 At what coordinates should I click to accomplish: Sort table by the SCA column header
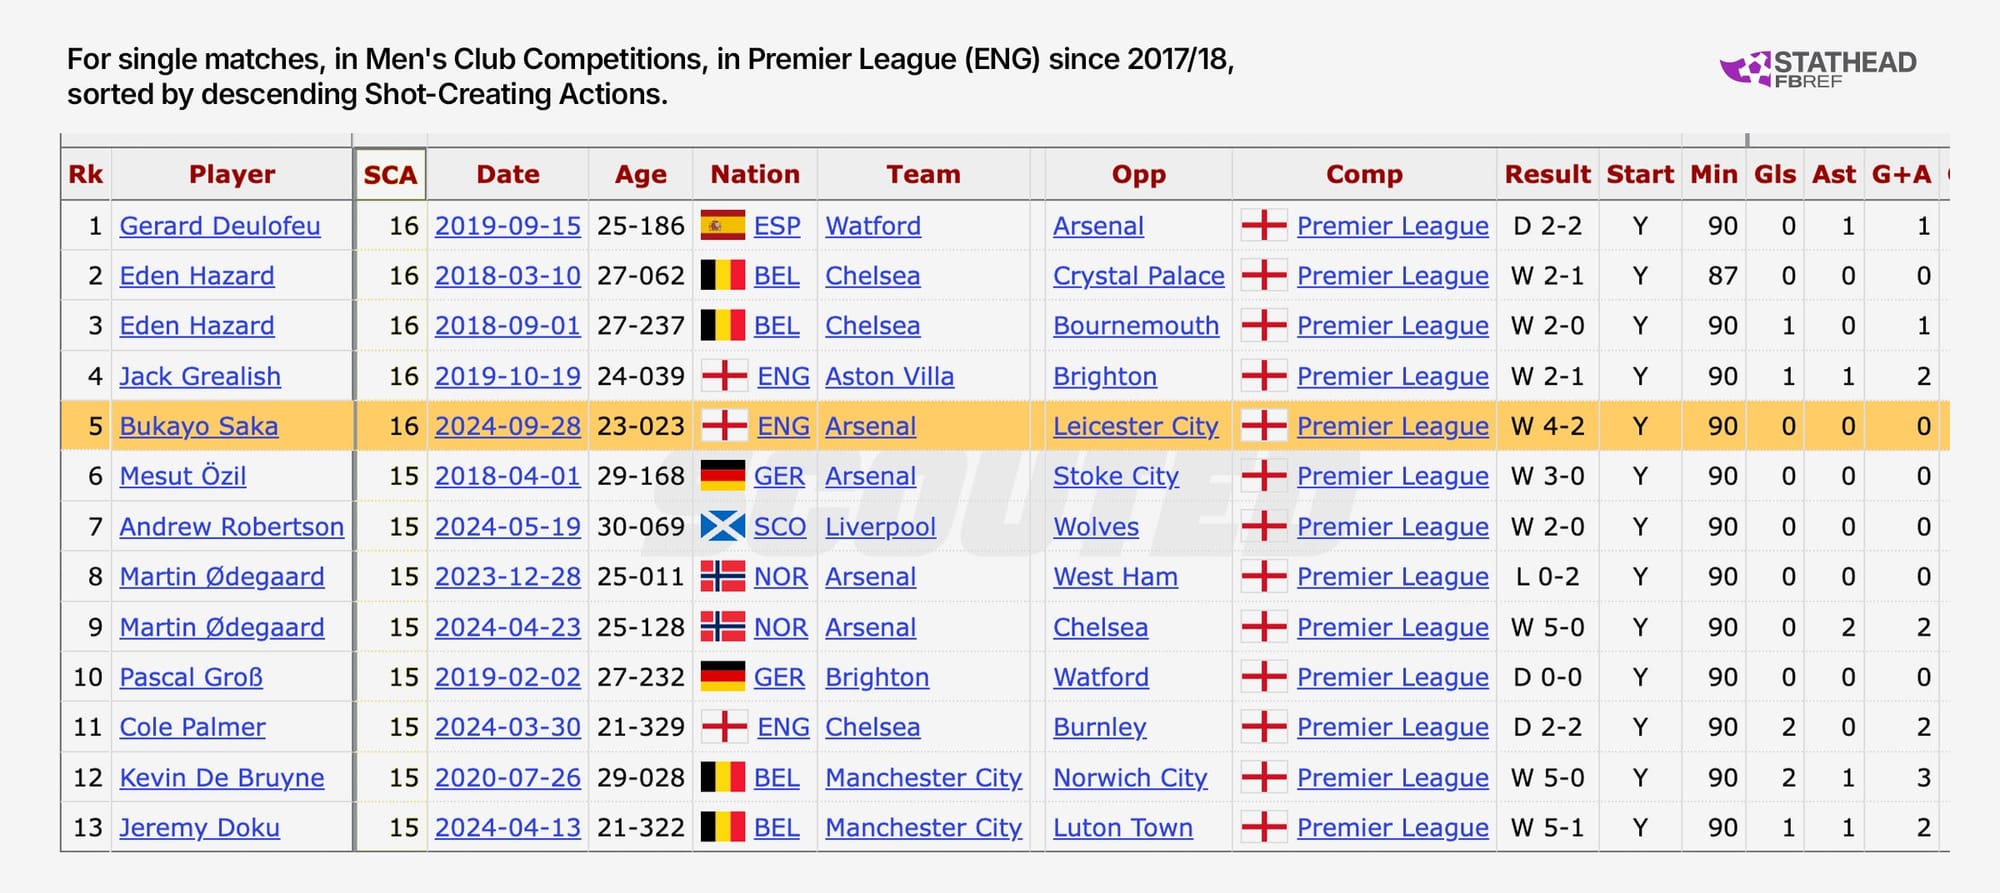pyautogui.click(x=390, y=175)
